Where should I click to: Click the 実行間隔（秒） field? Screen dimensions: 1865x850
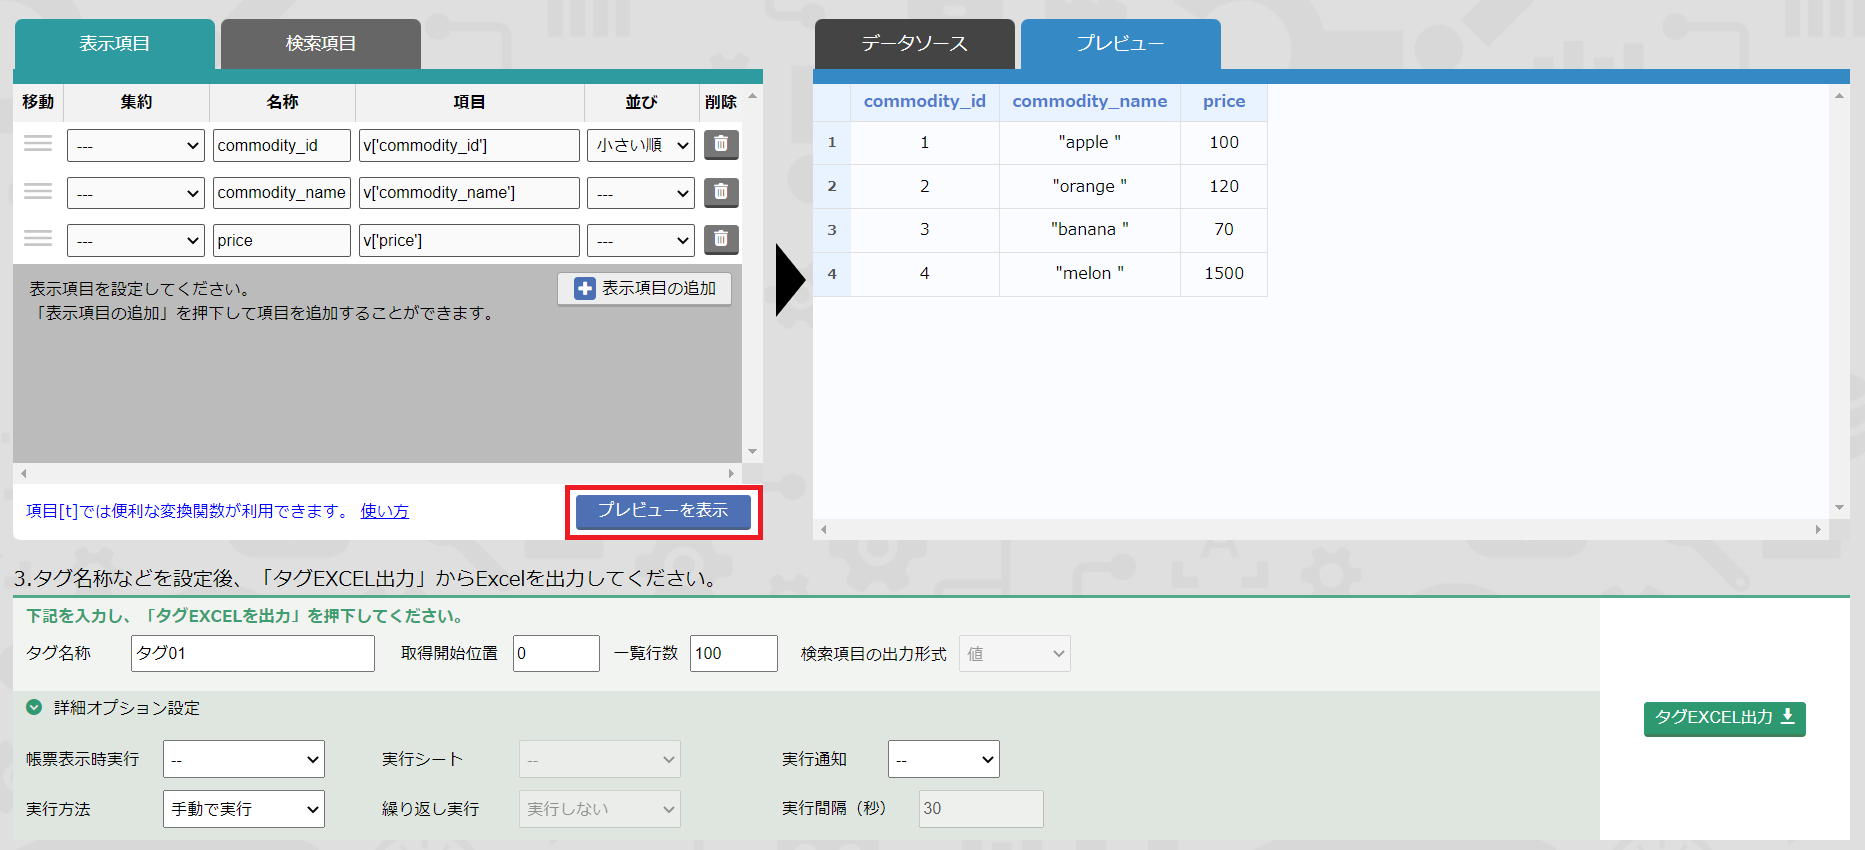(981, 809)
